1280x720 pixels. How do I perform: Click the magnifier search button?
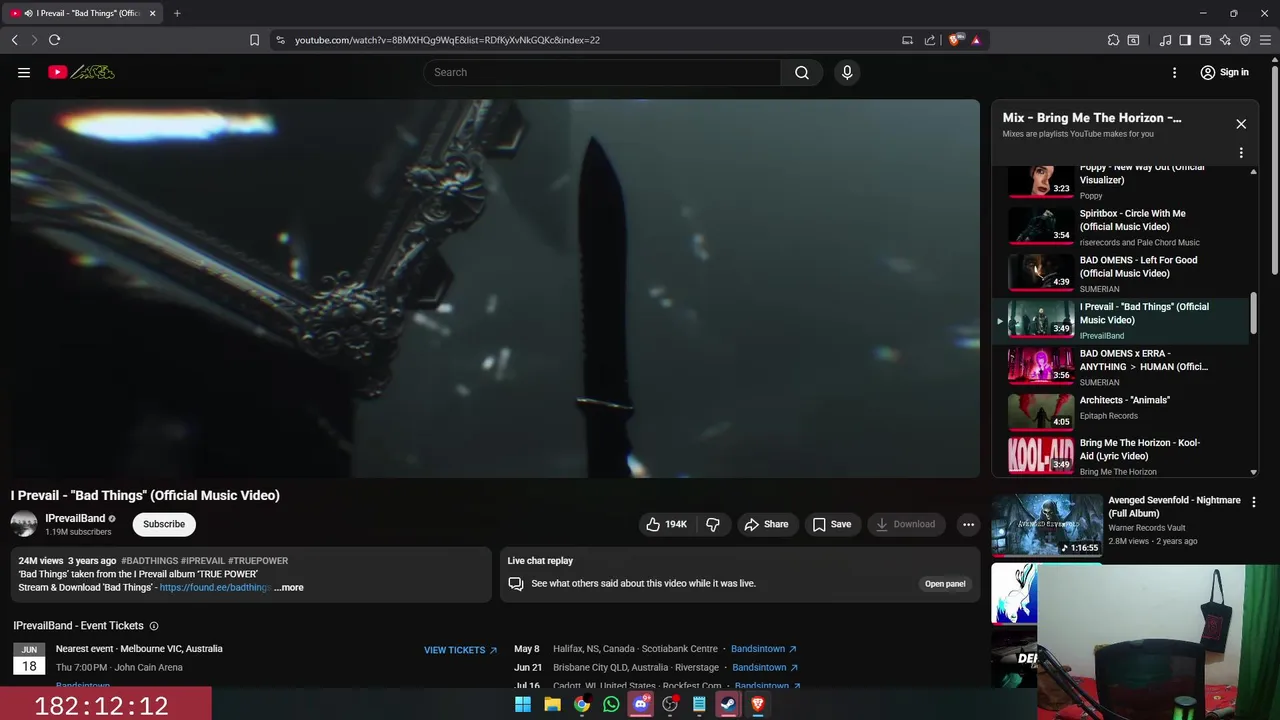point(802,72)
